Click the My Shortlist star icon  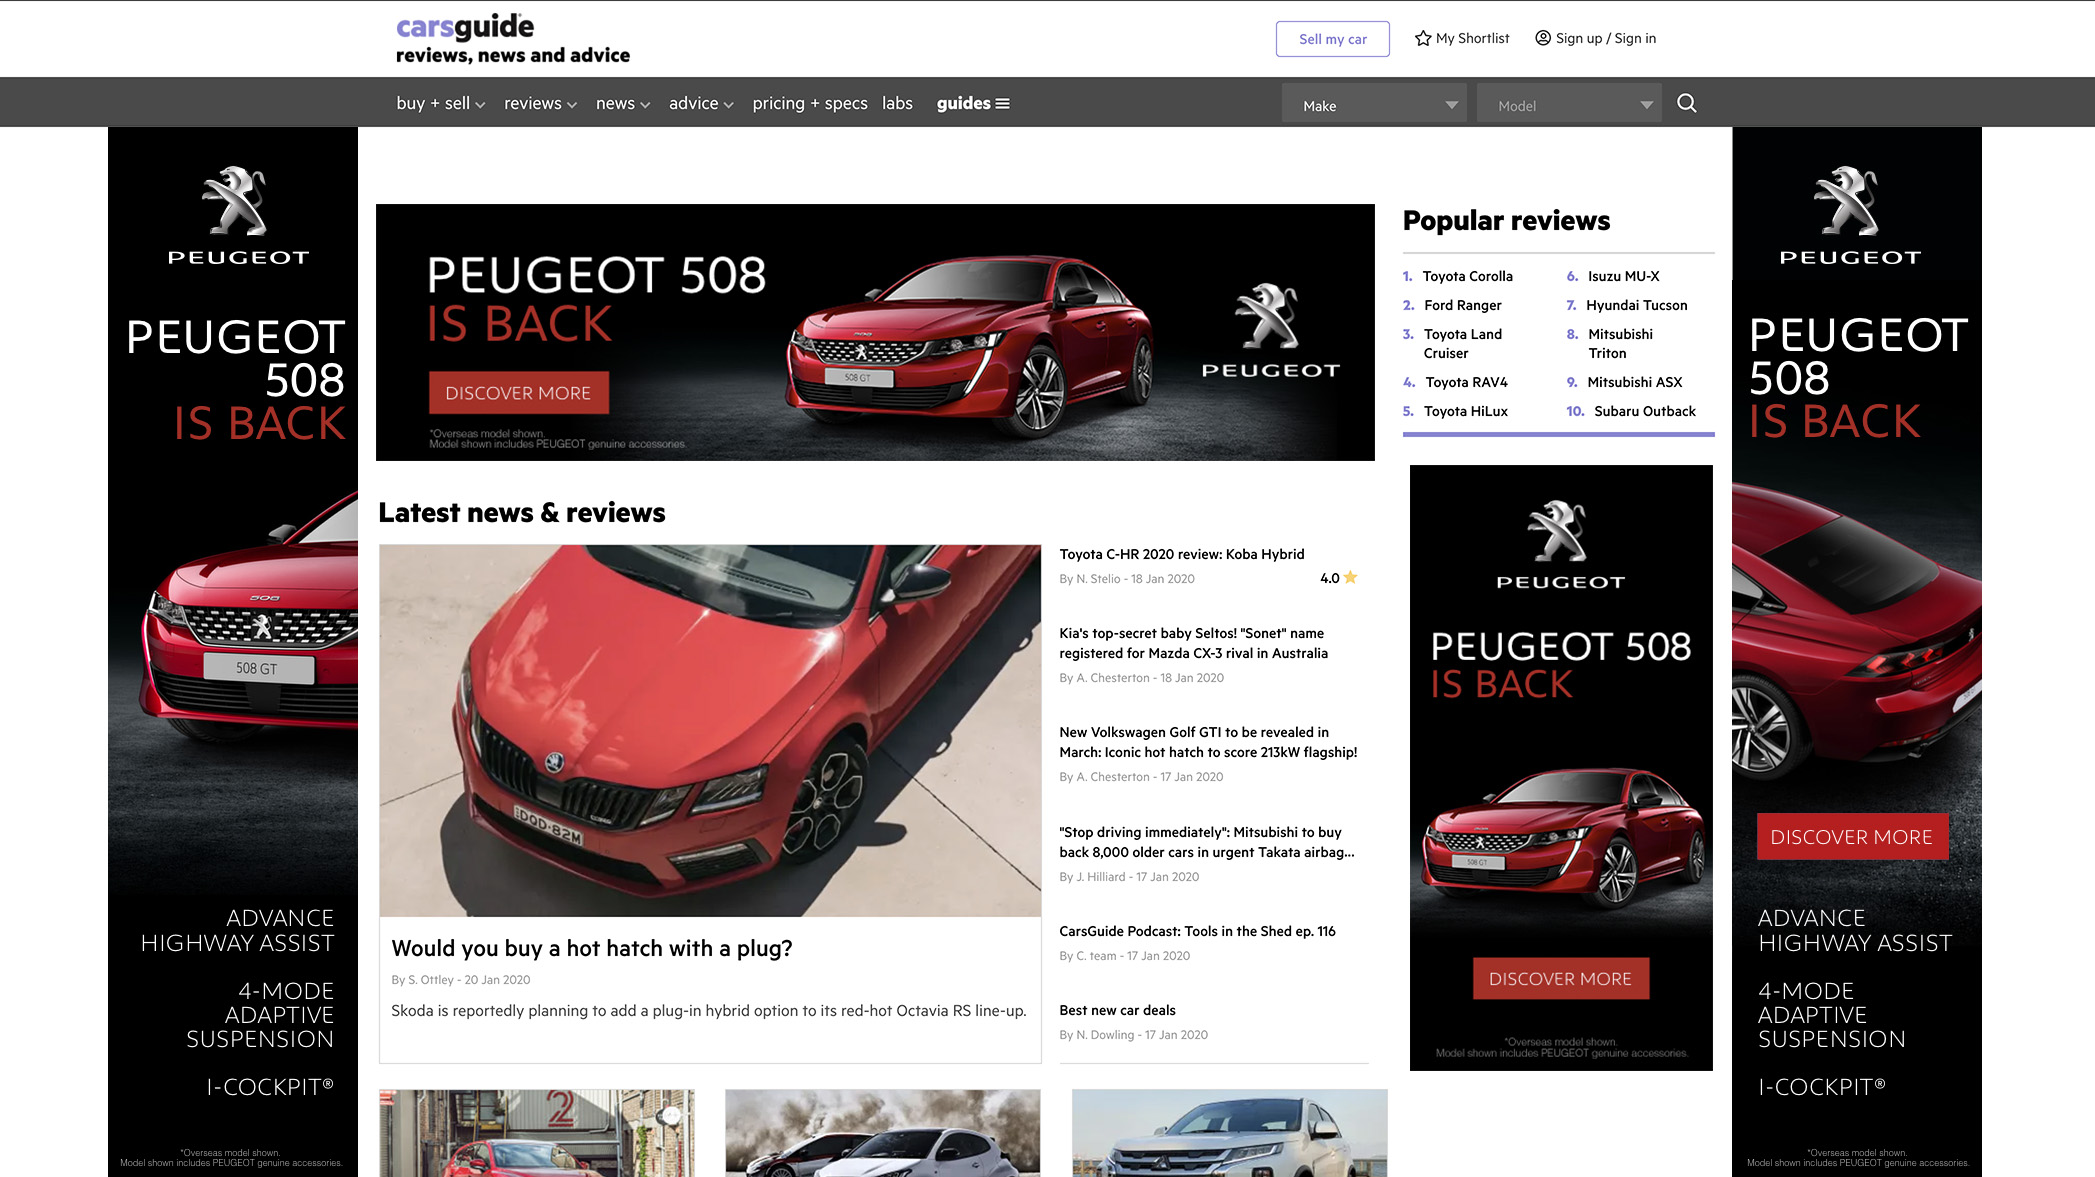click(1423, 38)
